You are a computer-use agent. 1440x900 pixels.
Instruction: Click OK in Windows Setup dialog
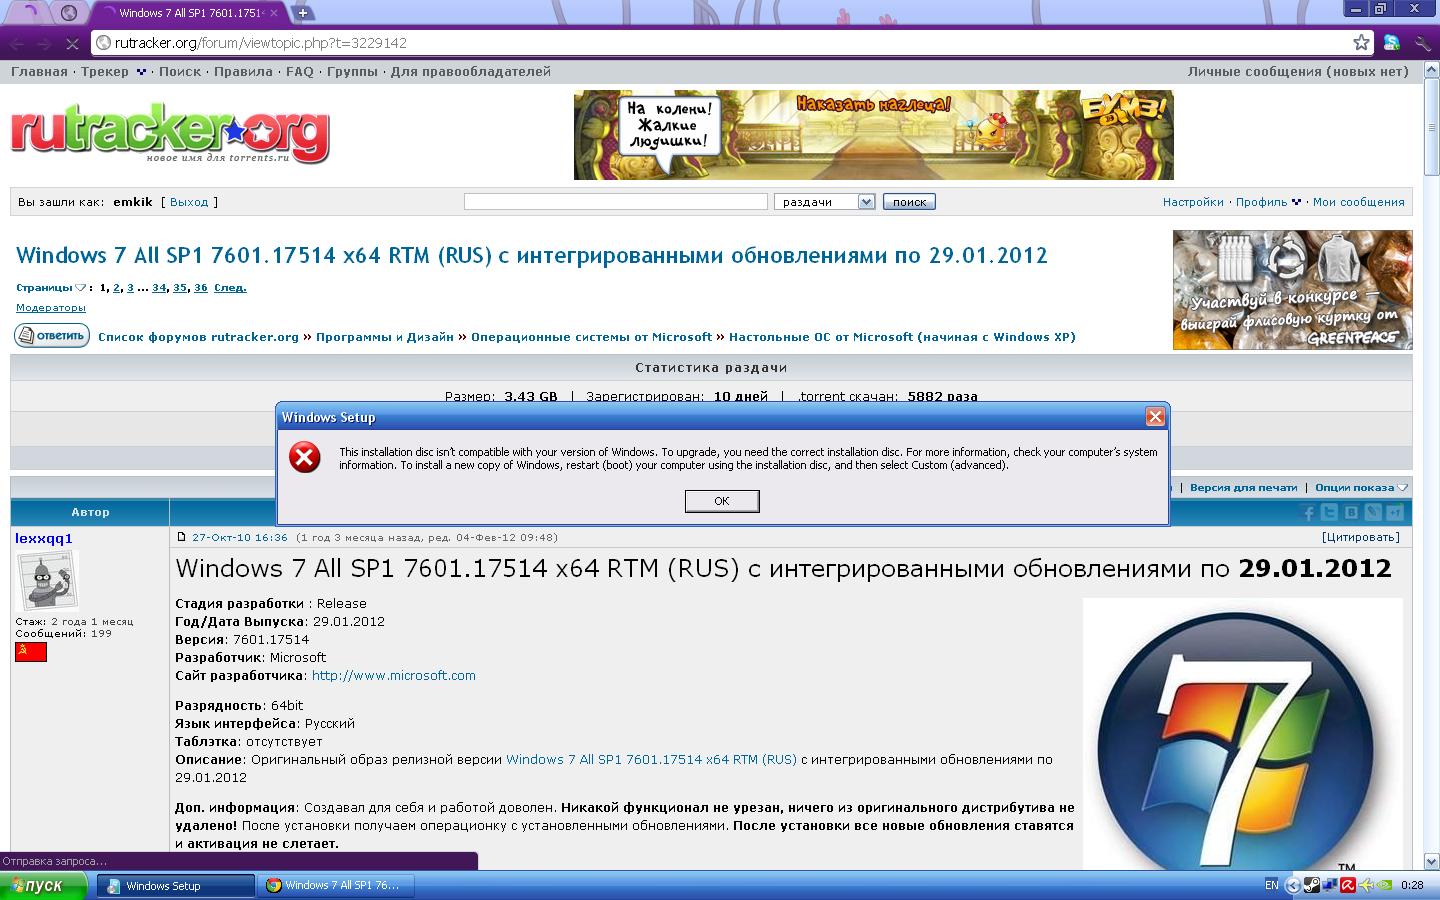[722, 501]
